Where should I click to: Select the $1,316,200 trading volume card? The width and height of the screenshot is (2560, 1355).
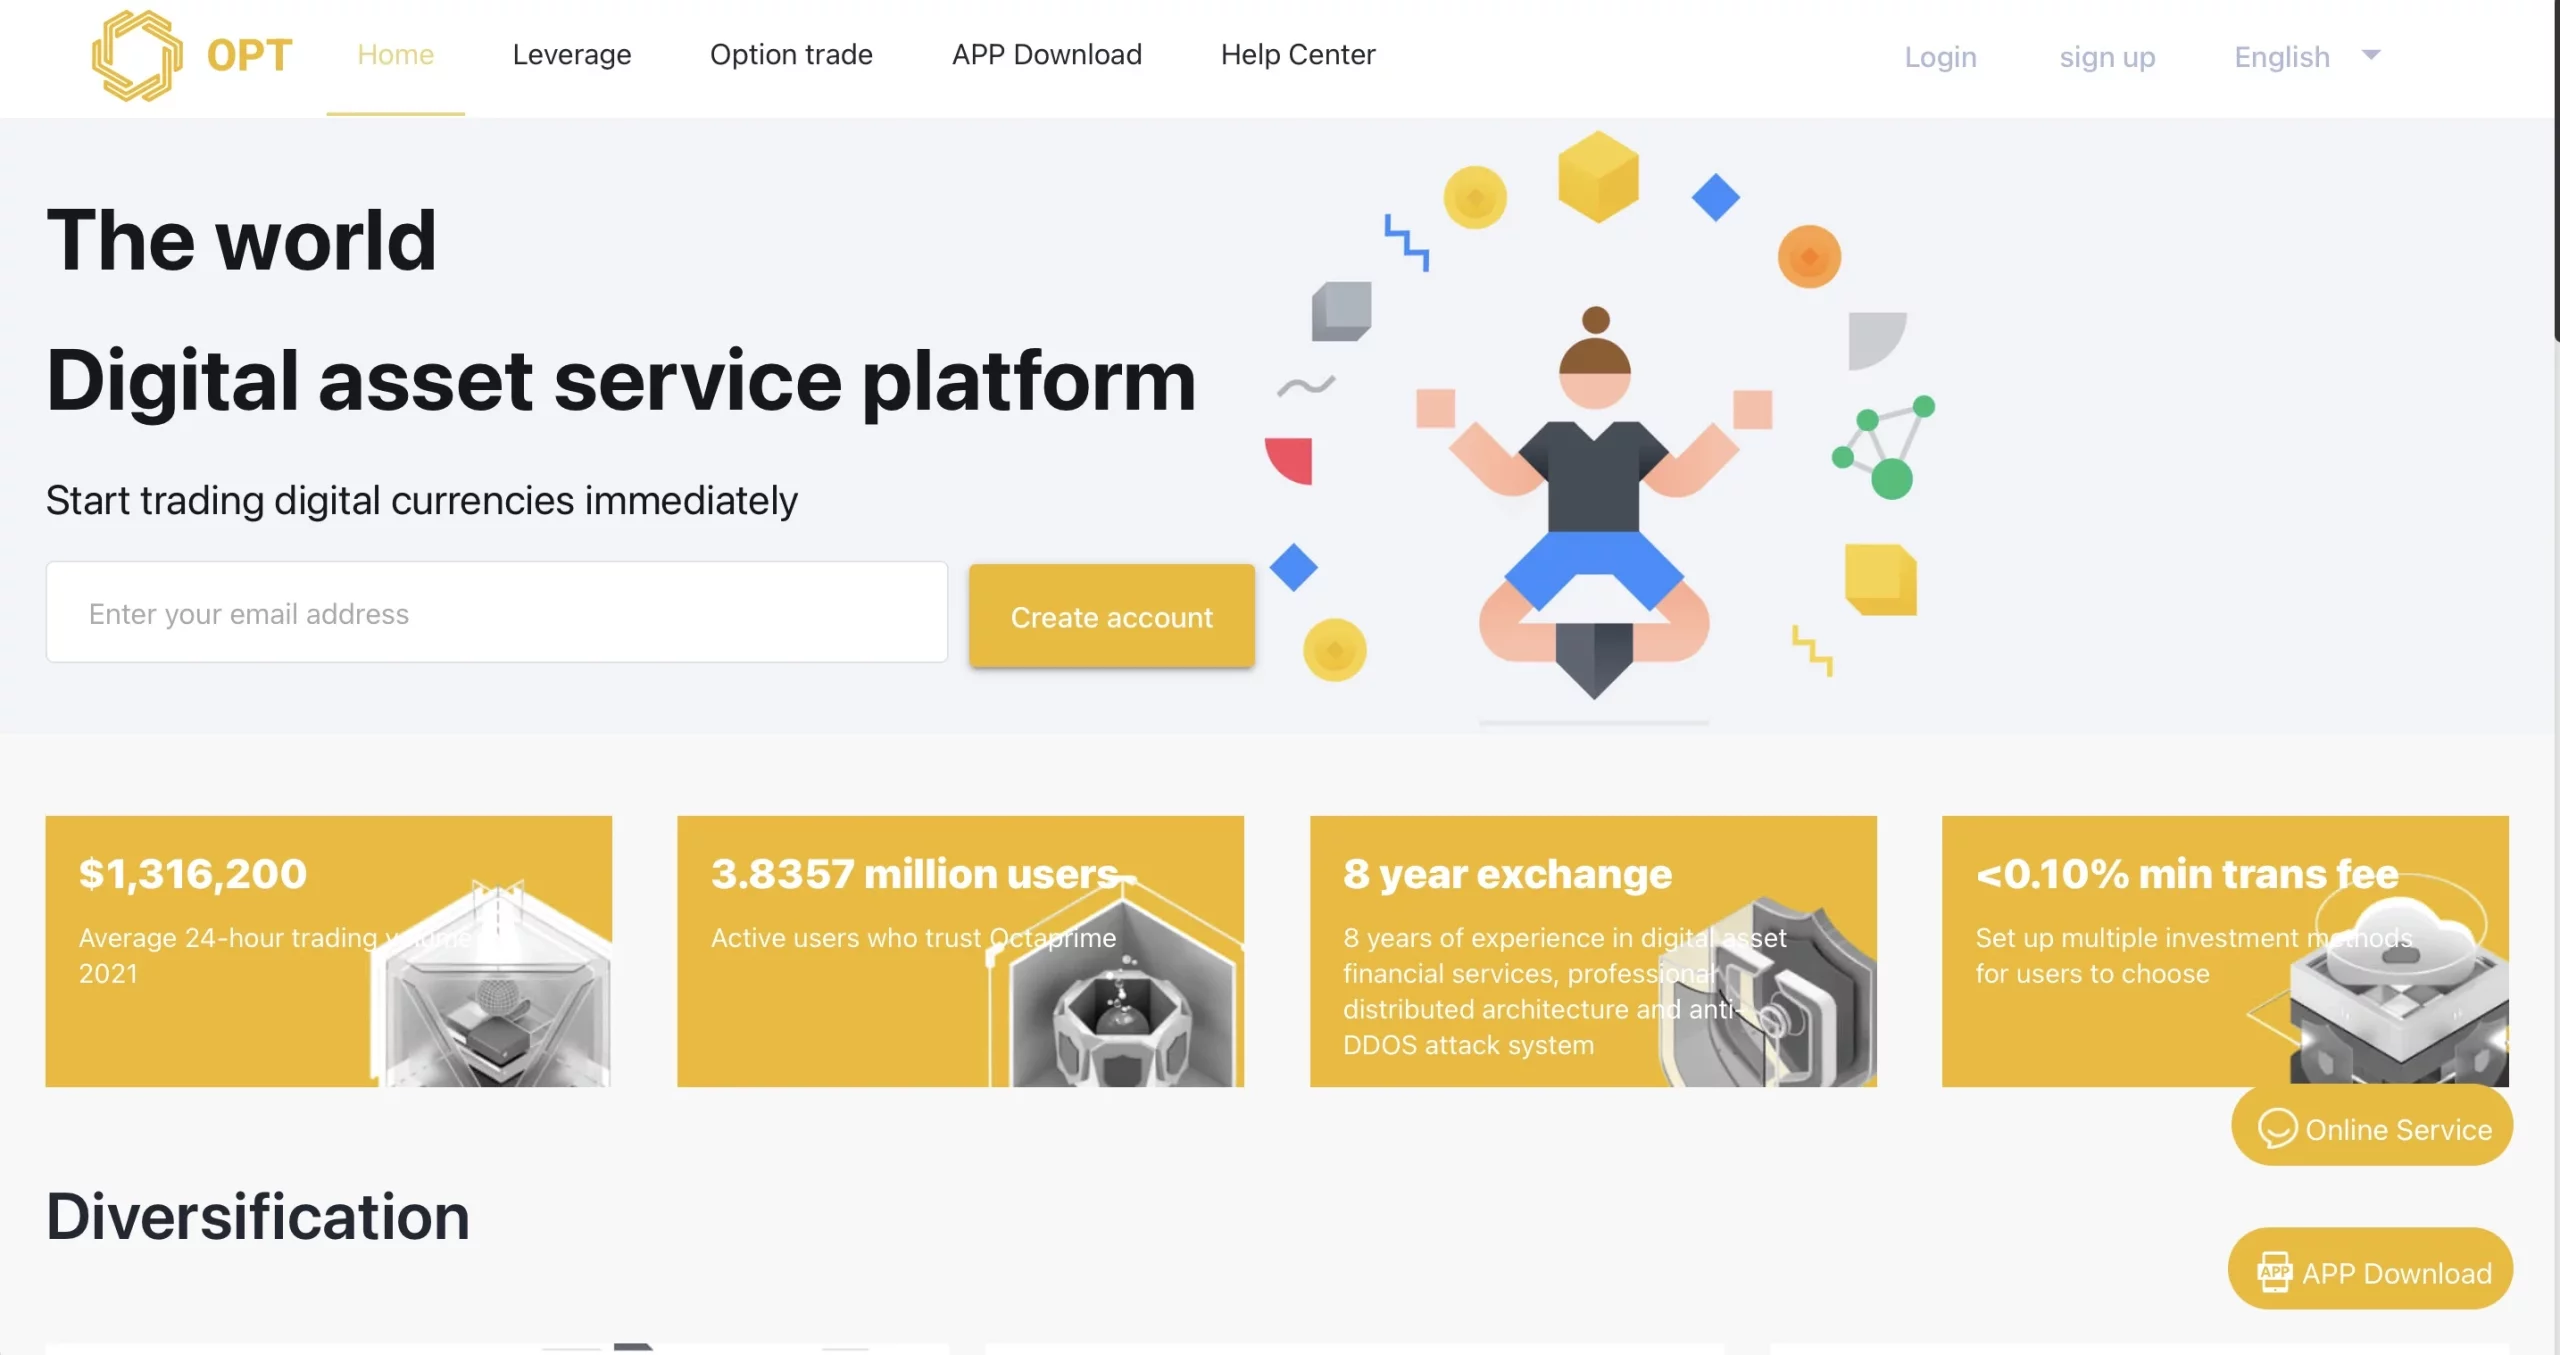(x=329, y=951)
